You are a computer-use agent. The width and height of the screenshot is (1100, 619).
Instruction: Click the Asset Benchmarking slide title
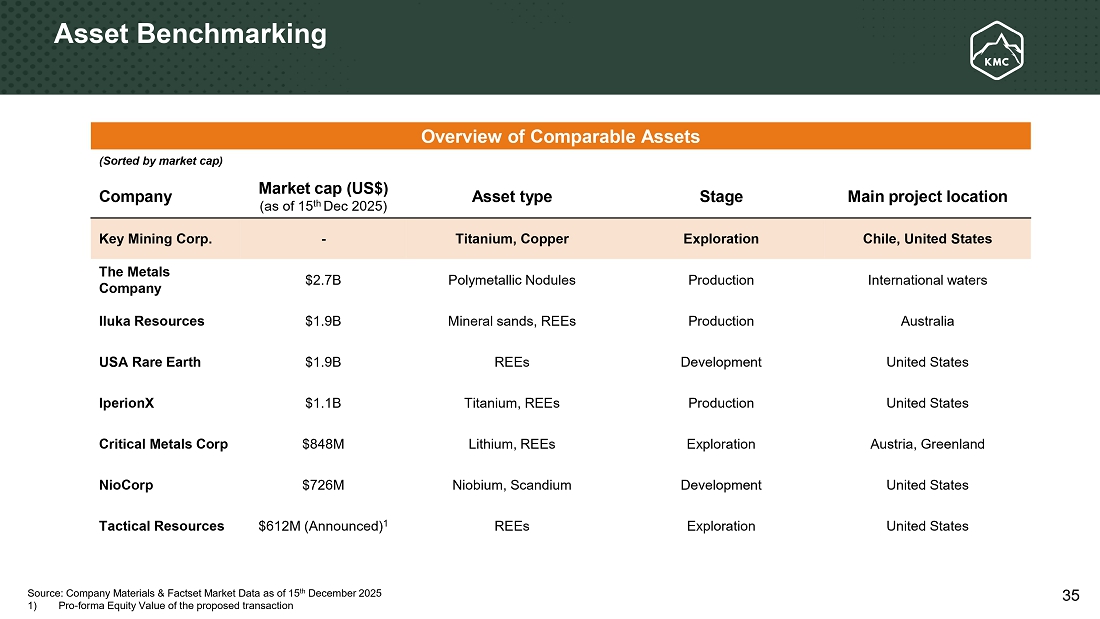pyautogui.click(x=190, y=34)
